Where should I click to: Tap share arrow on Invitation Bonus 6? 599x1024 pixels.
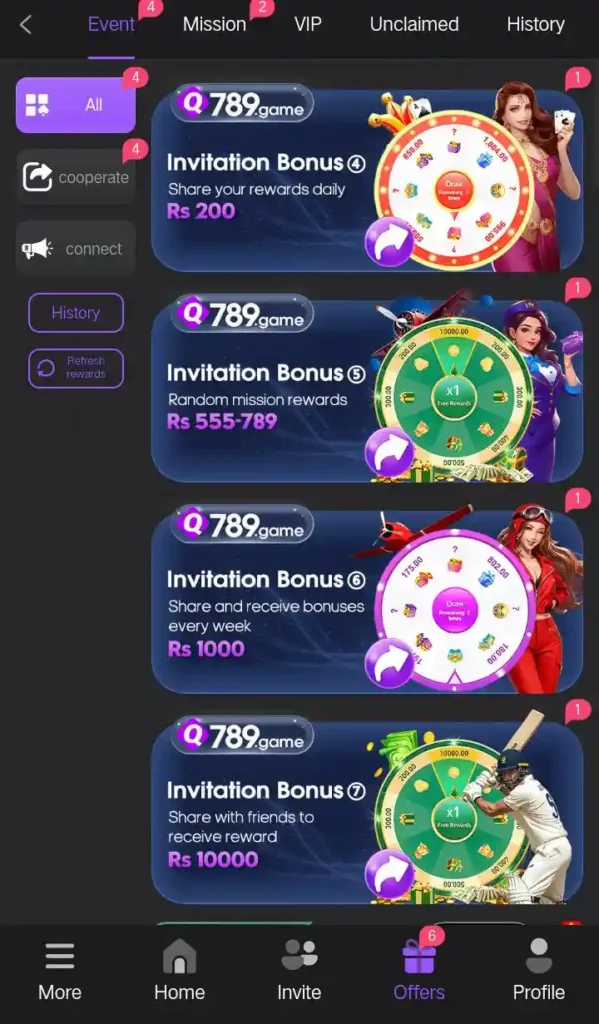(x=389, y=663)
